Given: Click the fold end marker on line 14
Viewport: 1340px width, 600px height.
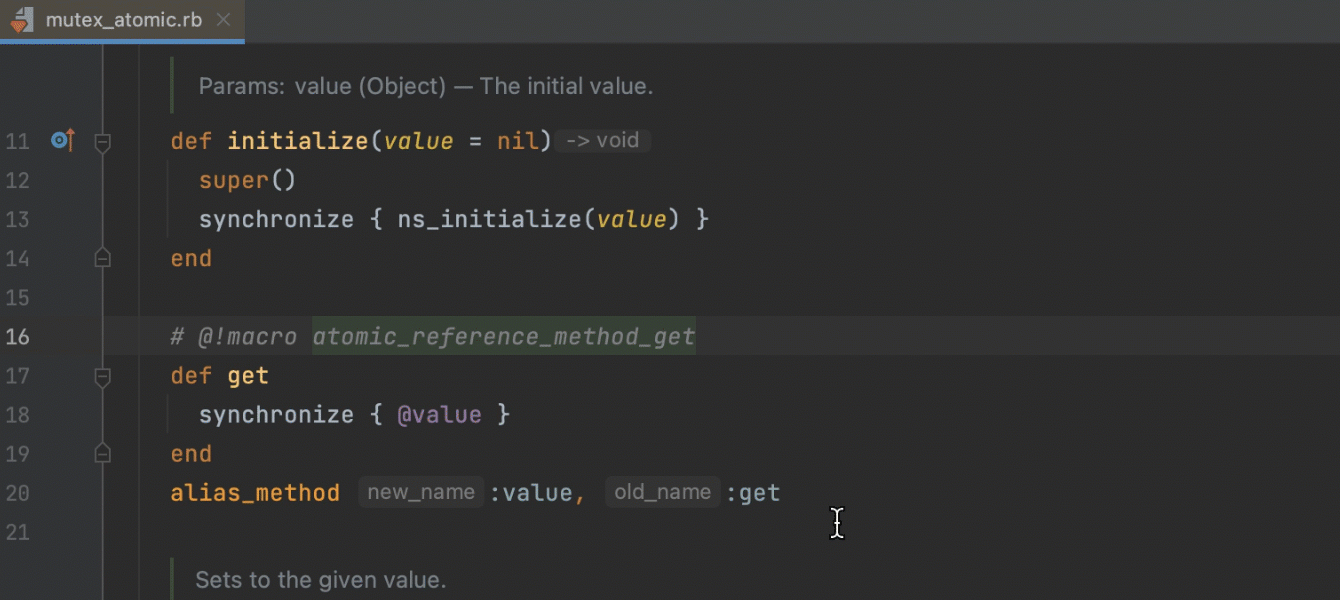Looking at the screenshot, I should [102, 259].
